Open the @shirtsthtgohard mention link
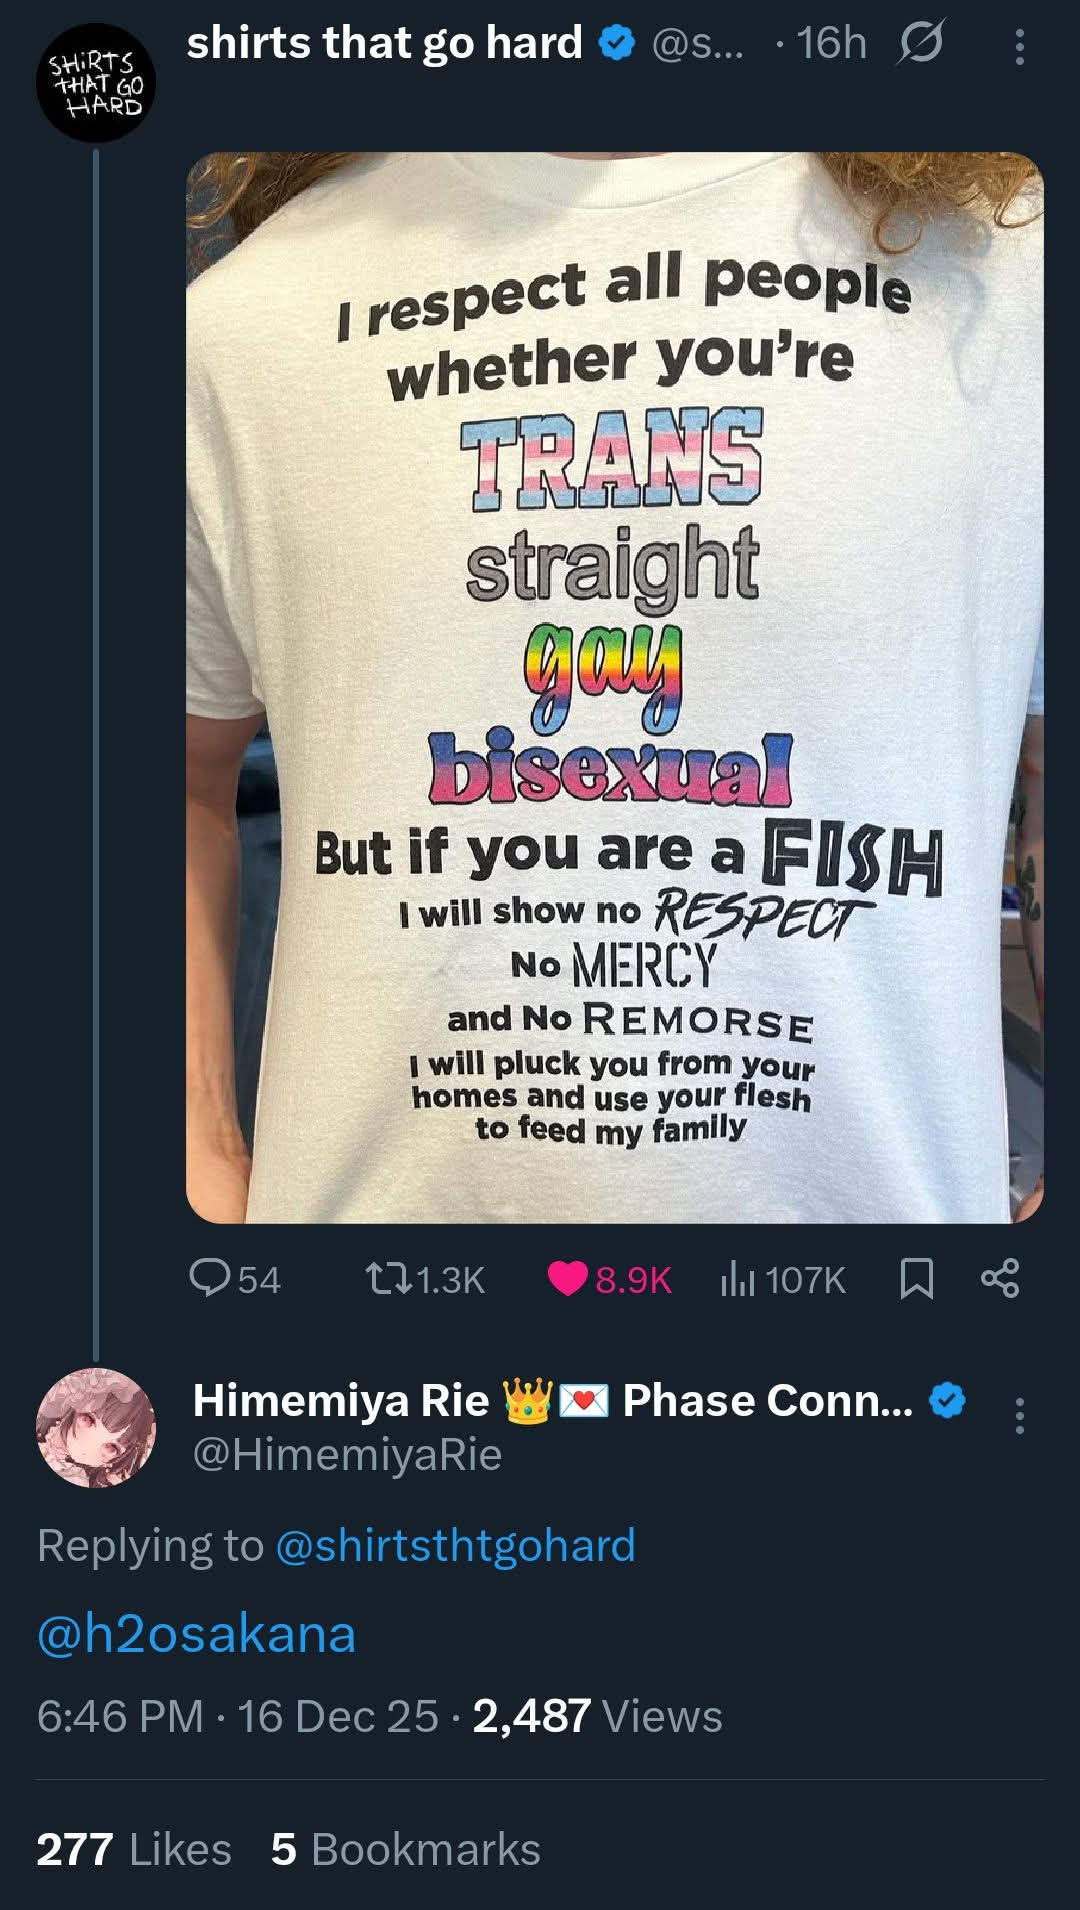Image resolution: width=1080 pixels, height=1910 pixels. pyautogui.click(x=455, y=1545)
